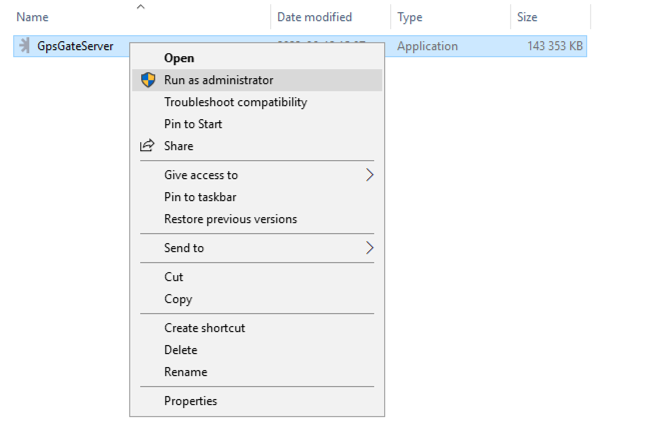Select Pin to taskbar
657x424 pixels.
tap(257, 197)
